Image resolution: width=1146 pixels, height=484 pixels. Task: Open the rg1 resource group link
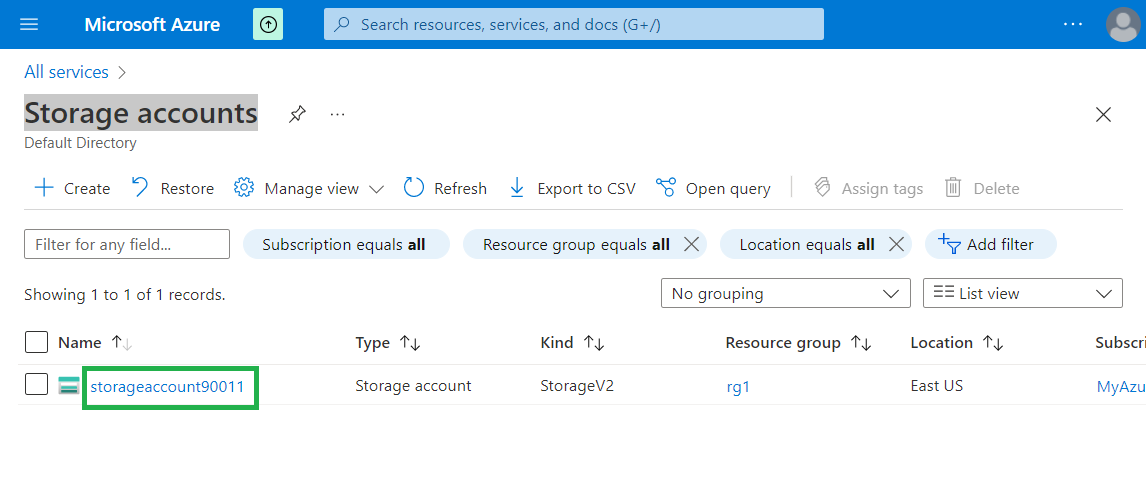point(738,387)
